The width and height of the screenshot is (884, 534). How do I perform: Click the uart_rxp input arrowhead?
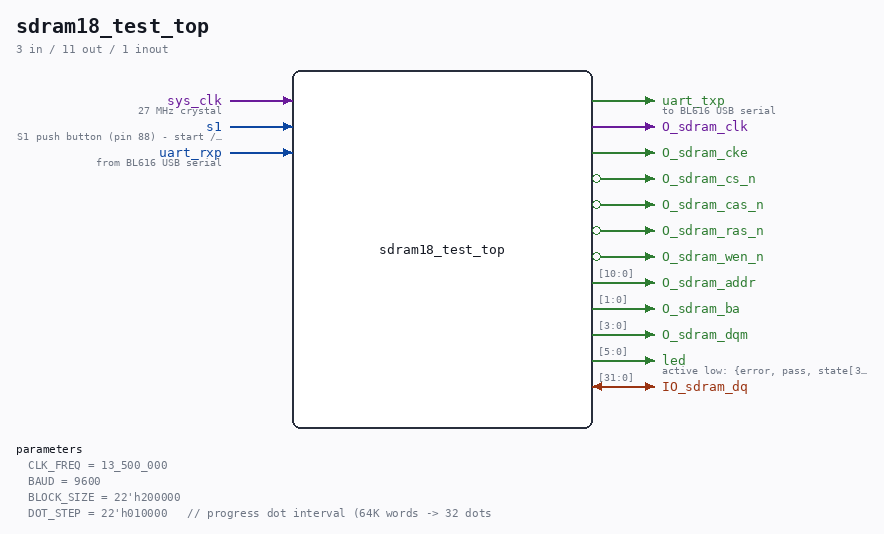coord(288,153)
